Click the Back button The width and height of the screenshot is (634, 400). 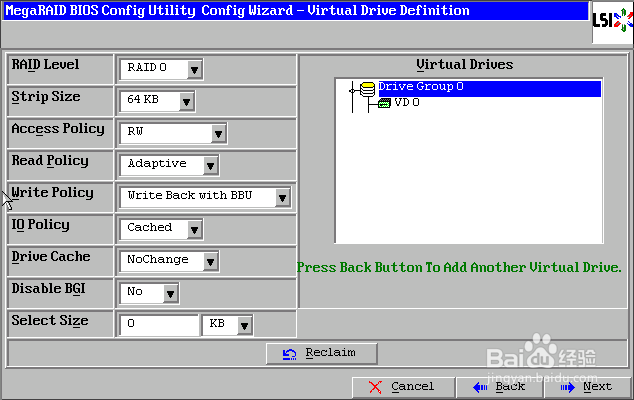500,387
